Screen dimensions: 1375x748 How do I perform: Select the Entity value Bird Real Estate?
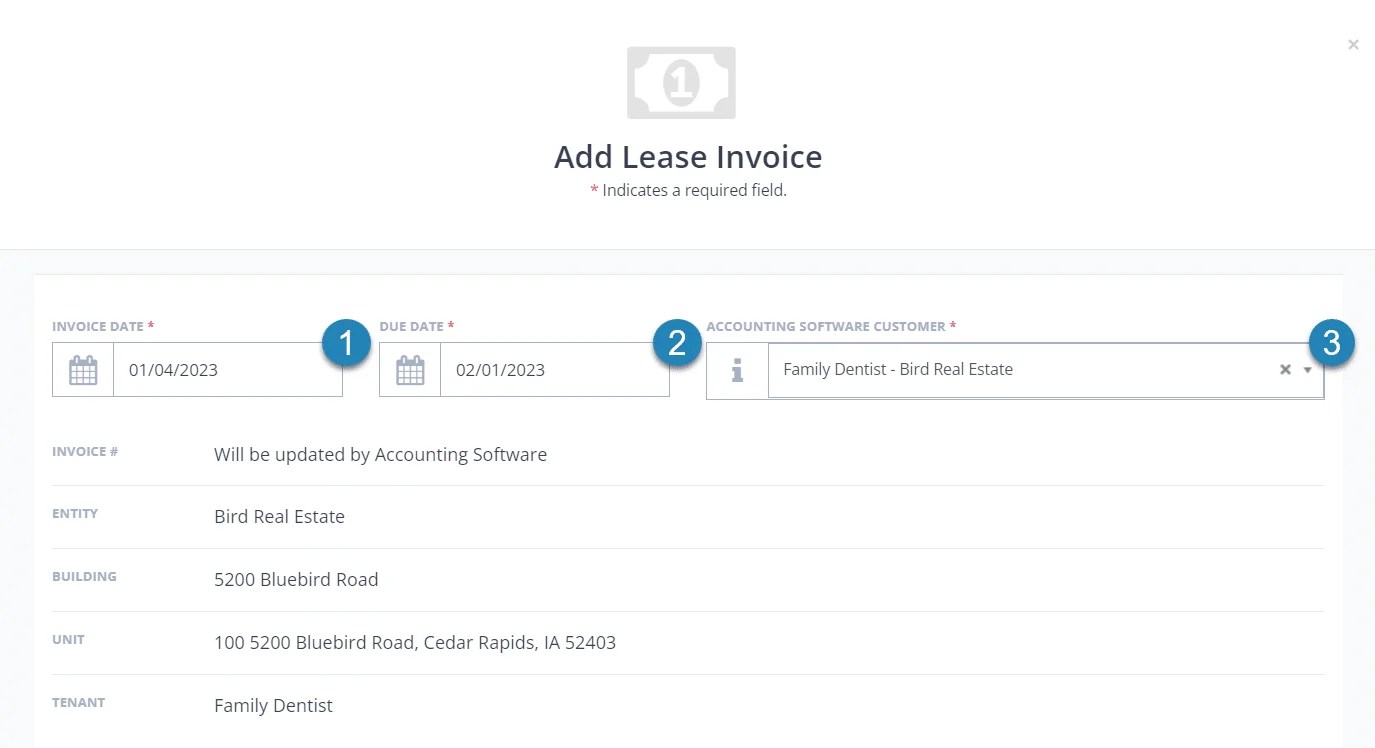coord(279,516)
